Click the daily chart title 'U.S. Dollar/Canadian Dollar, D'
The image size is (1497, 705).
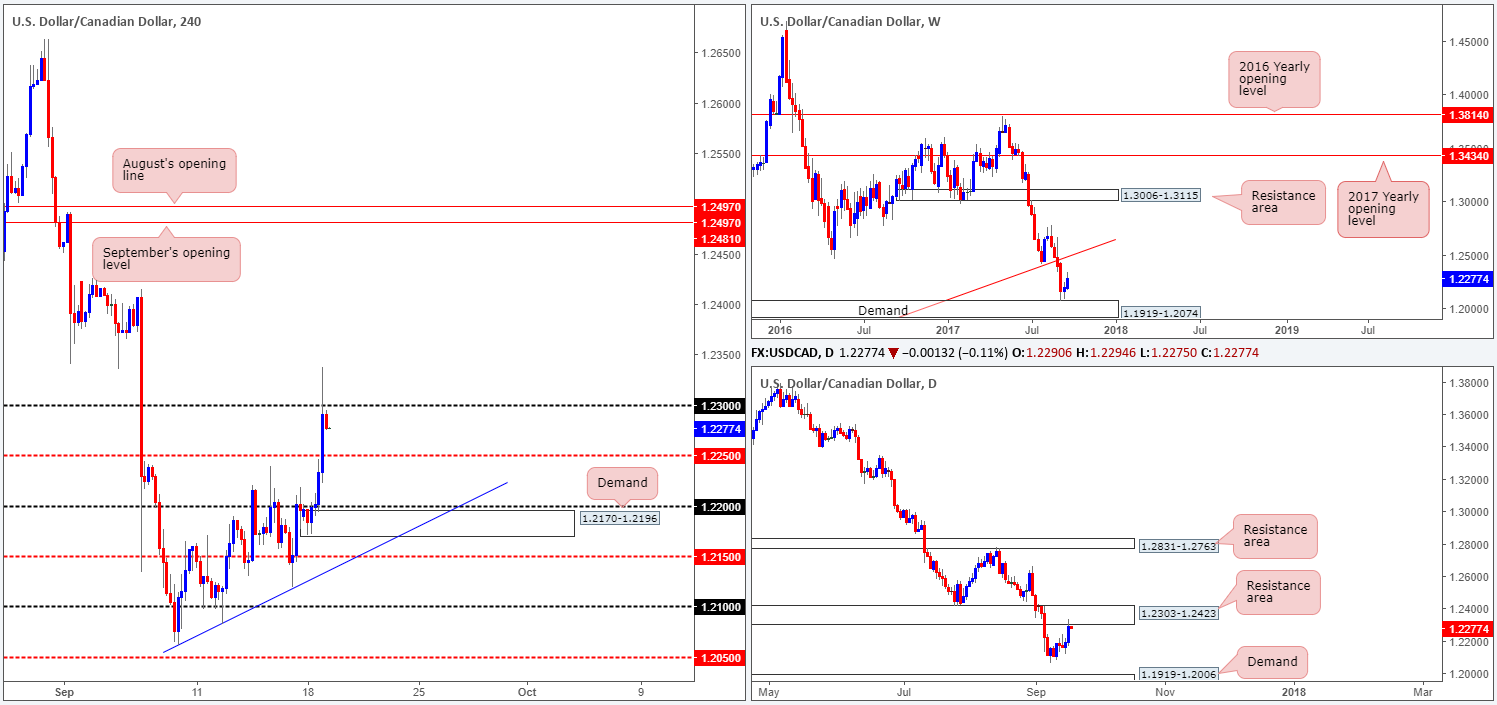point(848,383)
